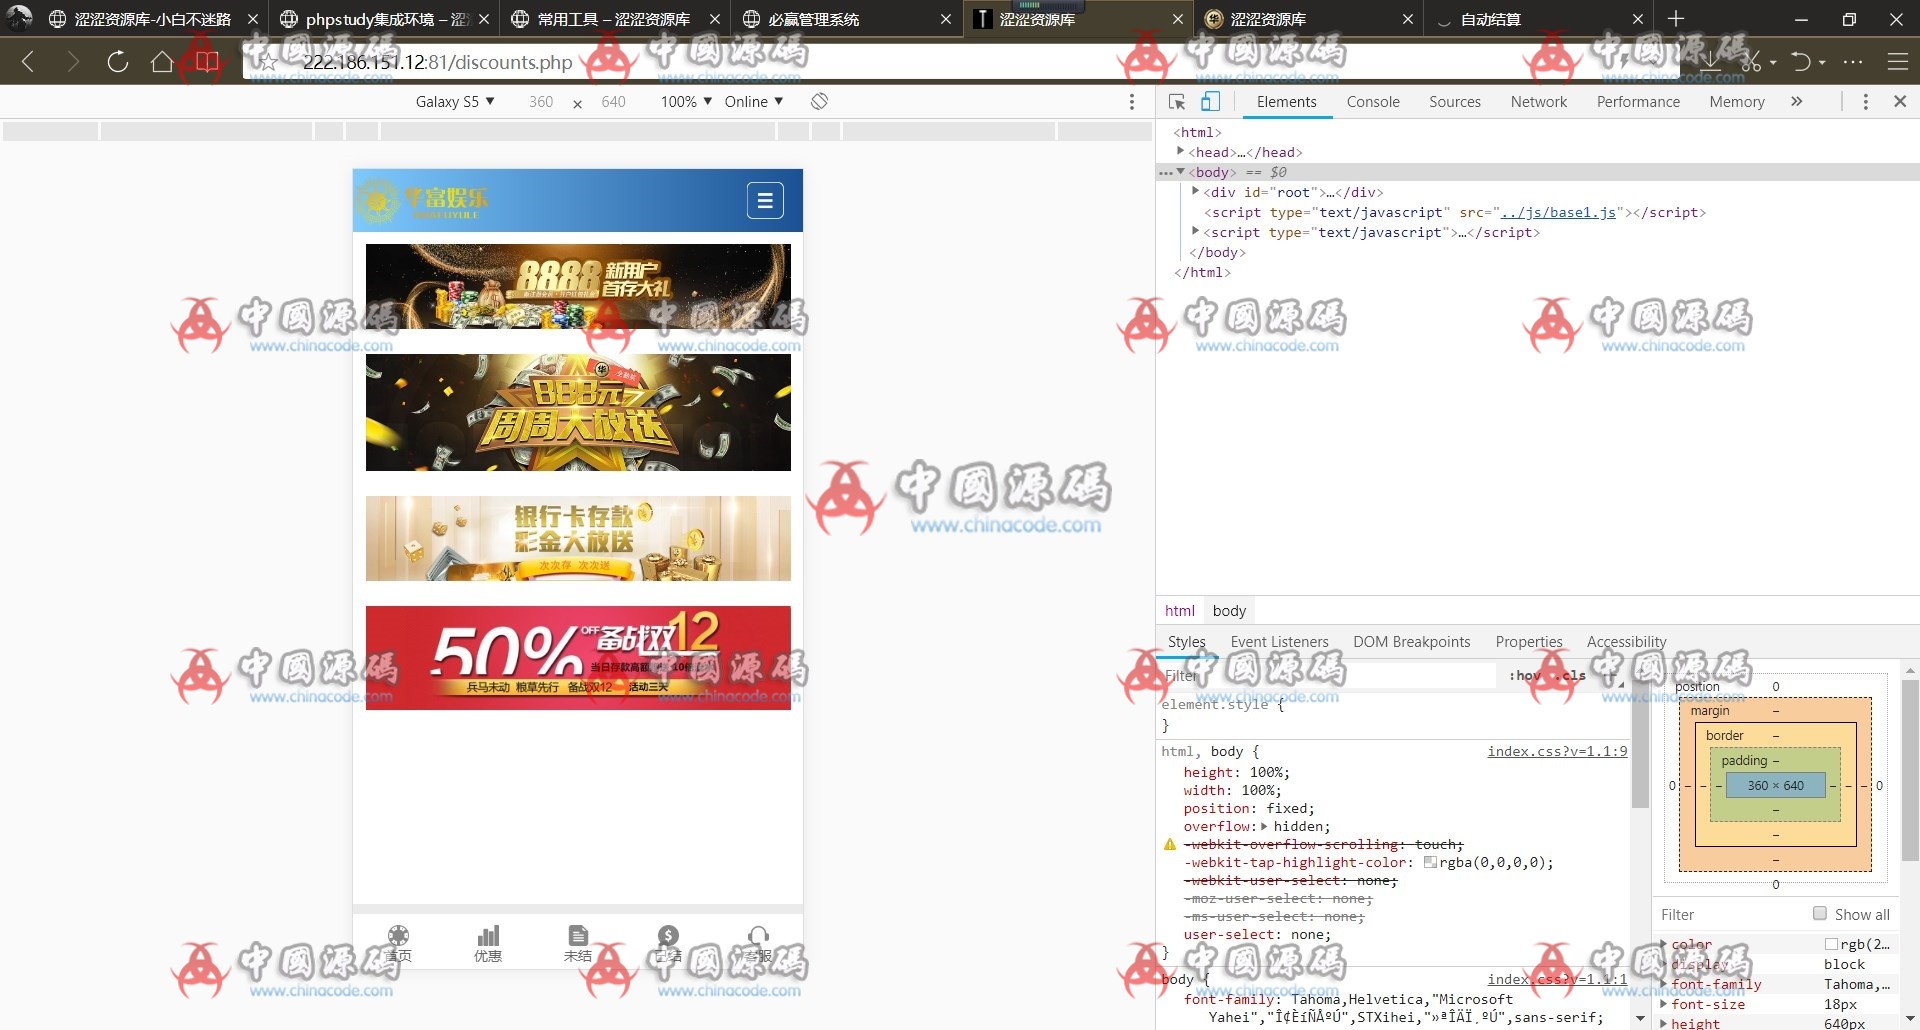The height and width of the screenshot is (1030, 1920).
Task: Close the DevTools panel
Action: point(1900,101)
